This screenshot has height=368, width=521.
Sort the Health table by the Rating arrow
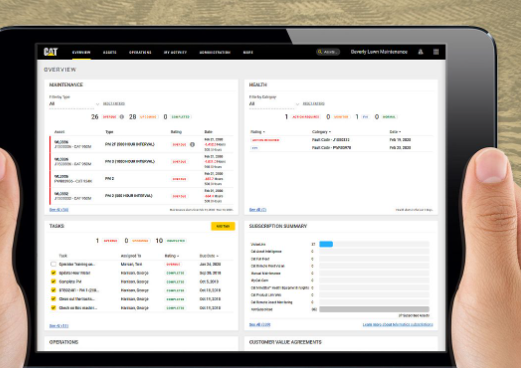tap(264, 132)
